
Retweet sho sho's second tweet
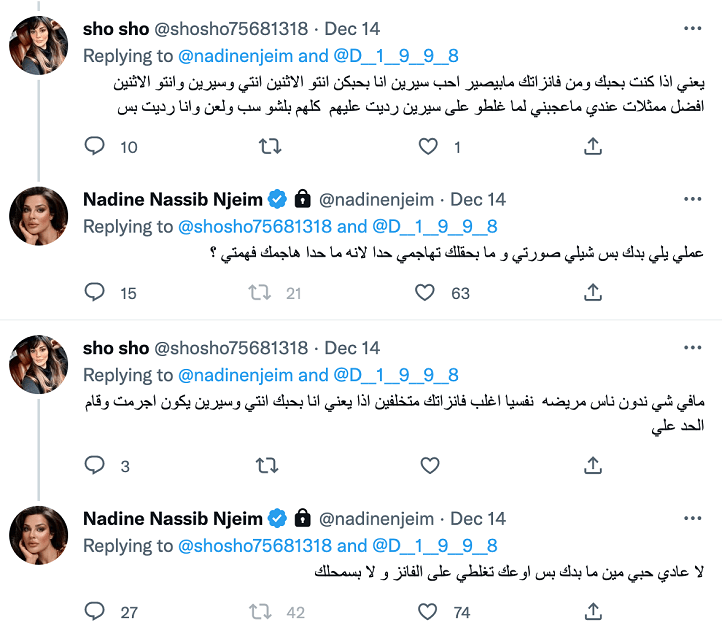(x=269, y=466)
